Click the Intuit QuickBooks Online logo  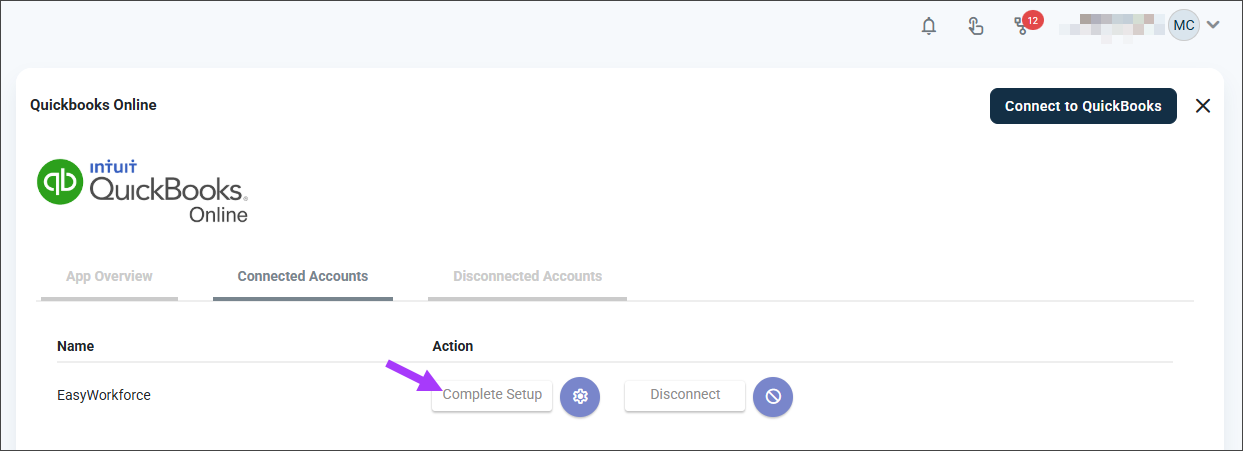tap(143, 189)
